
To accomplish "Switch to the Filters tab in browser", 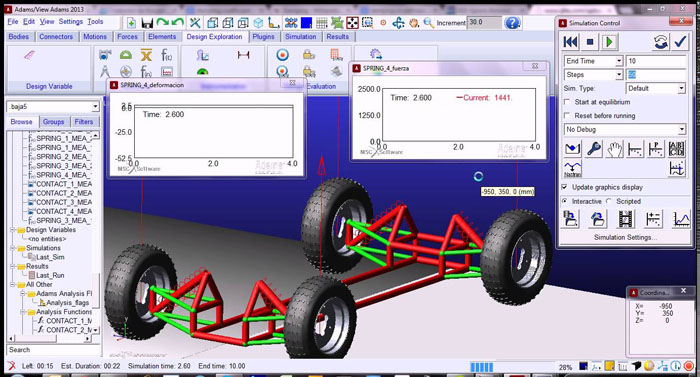I will point(83,121).
